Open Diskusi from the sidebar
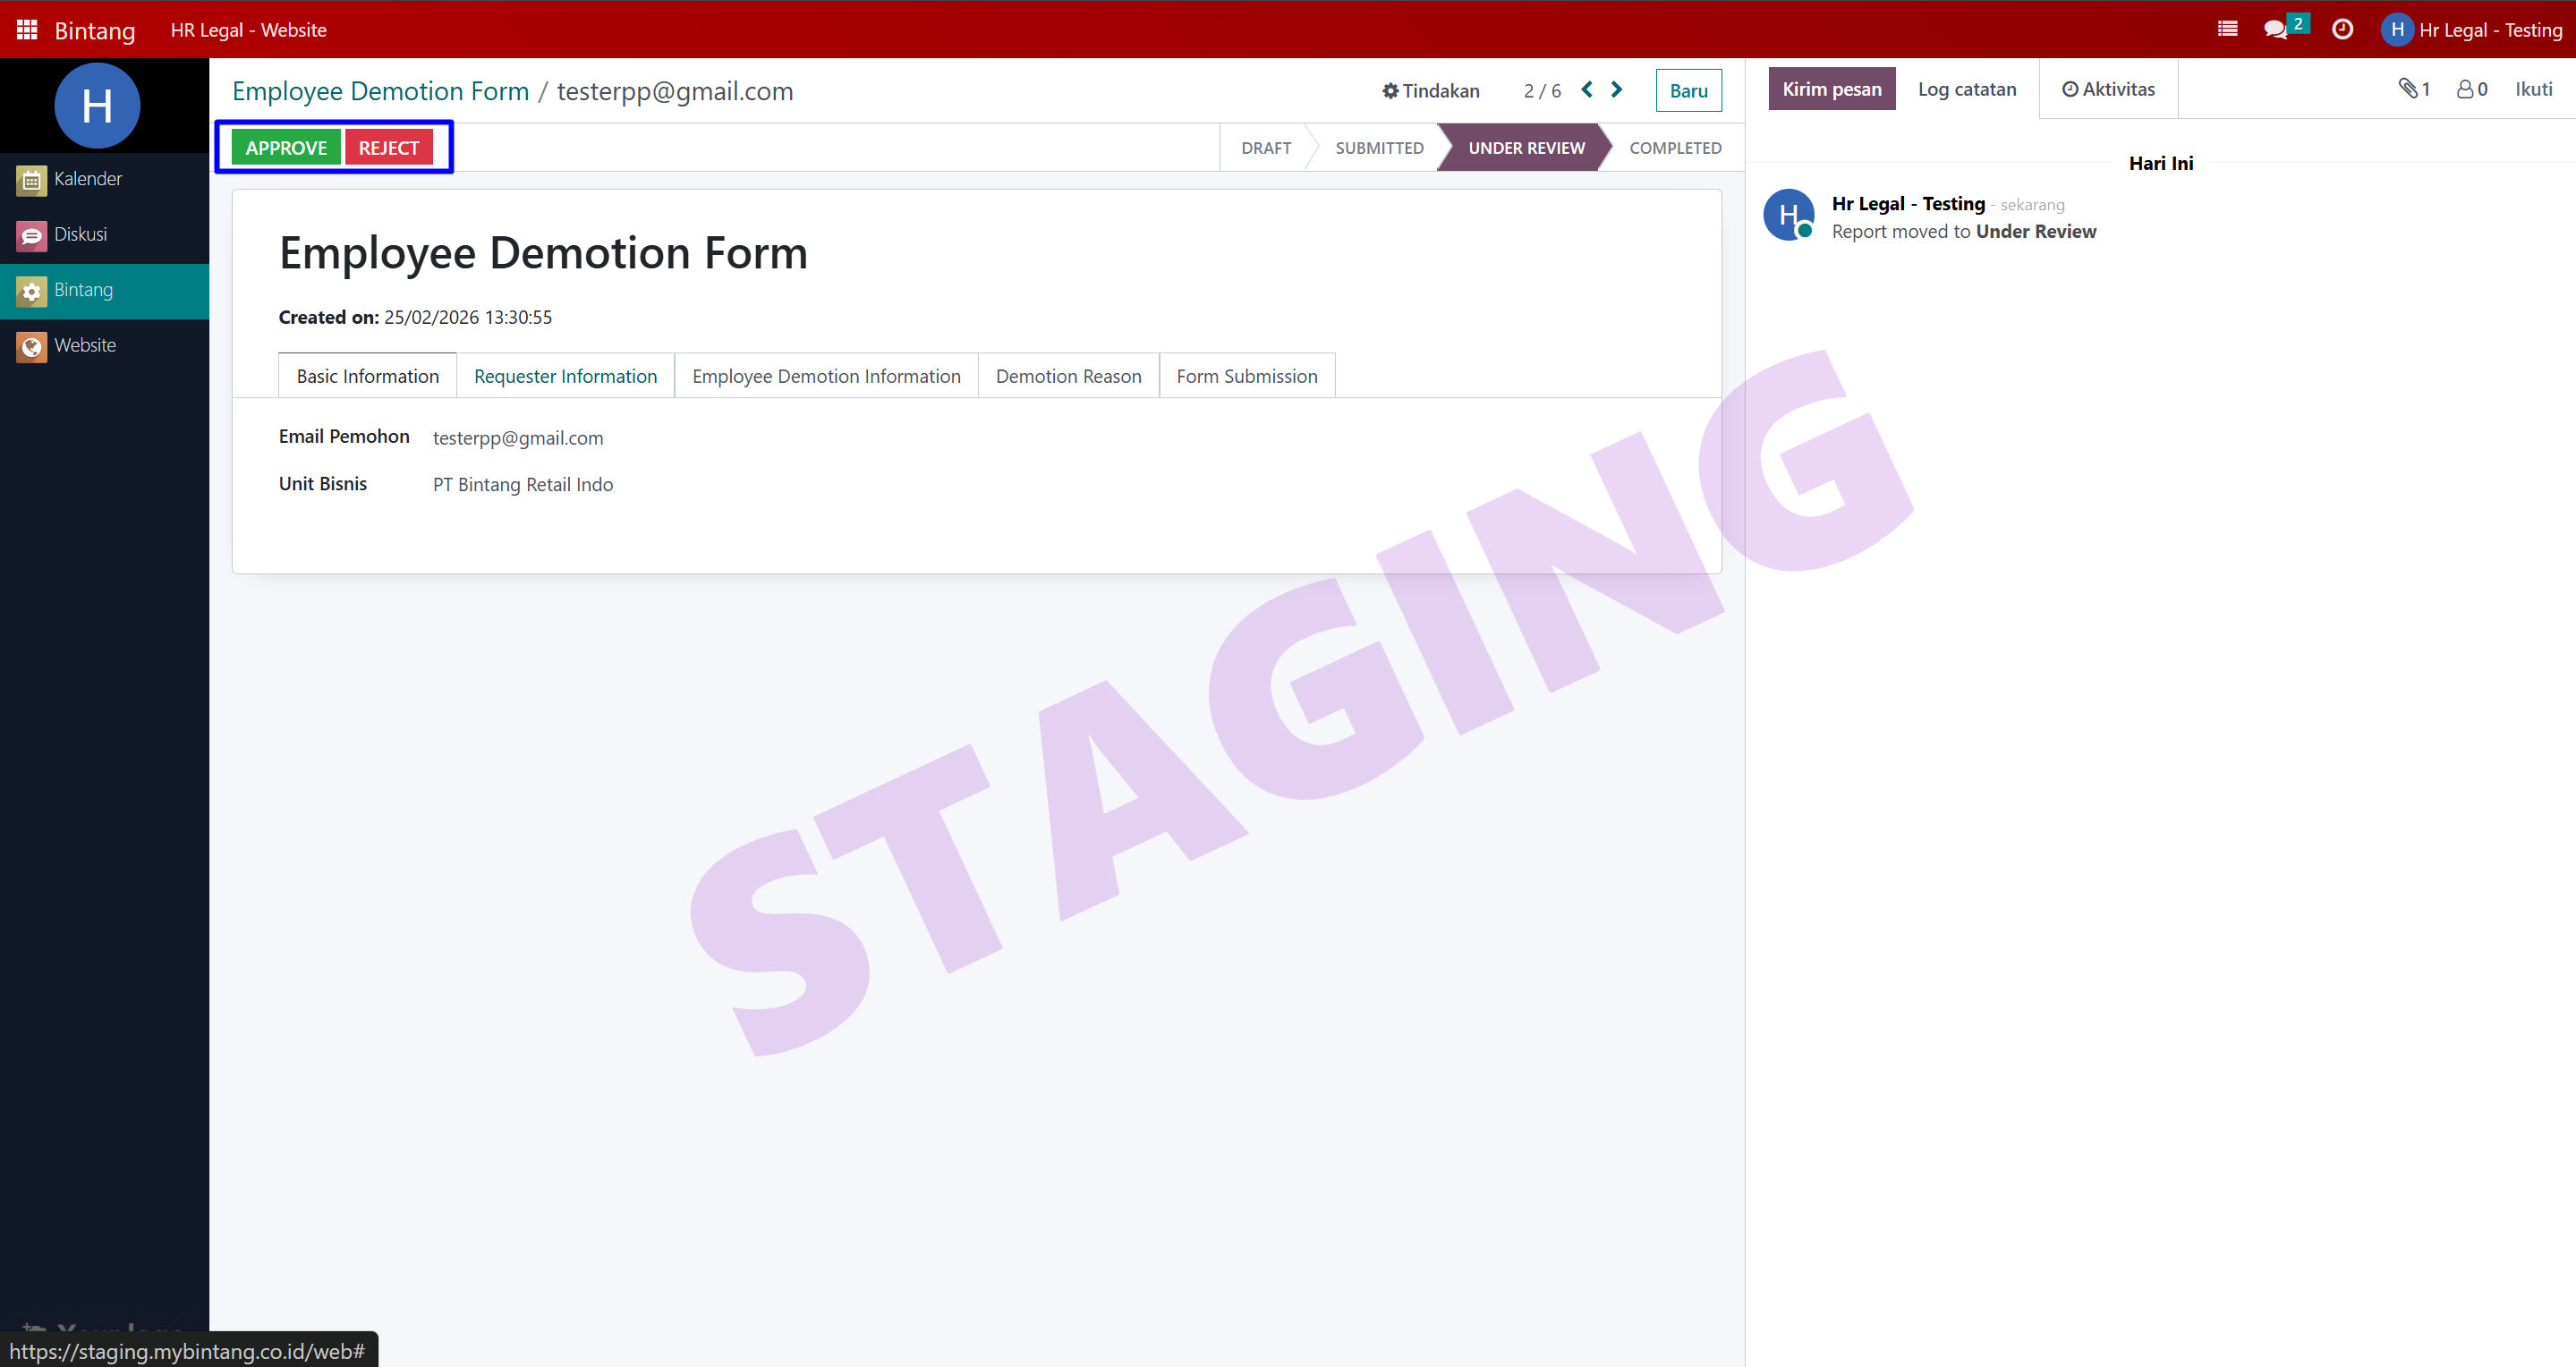This screenshot has height=1367, width=2576. tap(80, 234)
